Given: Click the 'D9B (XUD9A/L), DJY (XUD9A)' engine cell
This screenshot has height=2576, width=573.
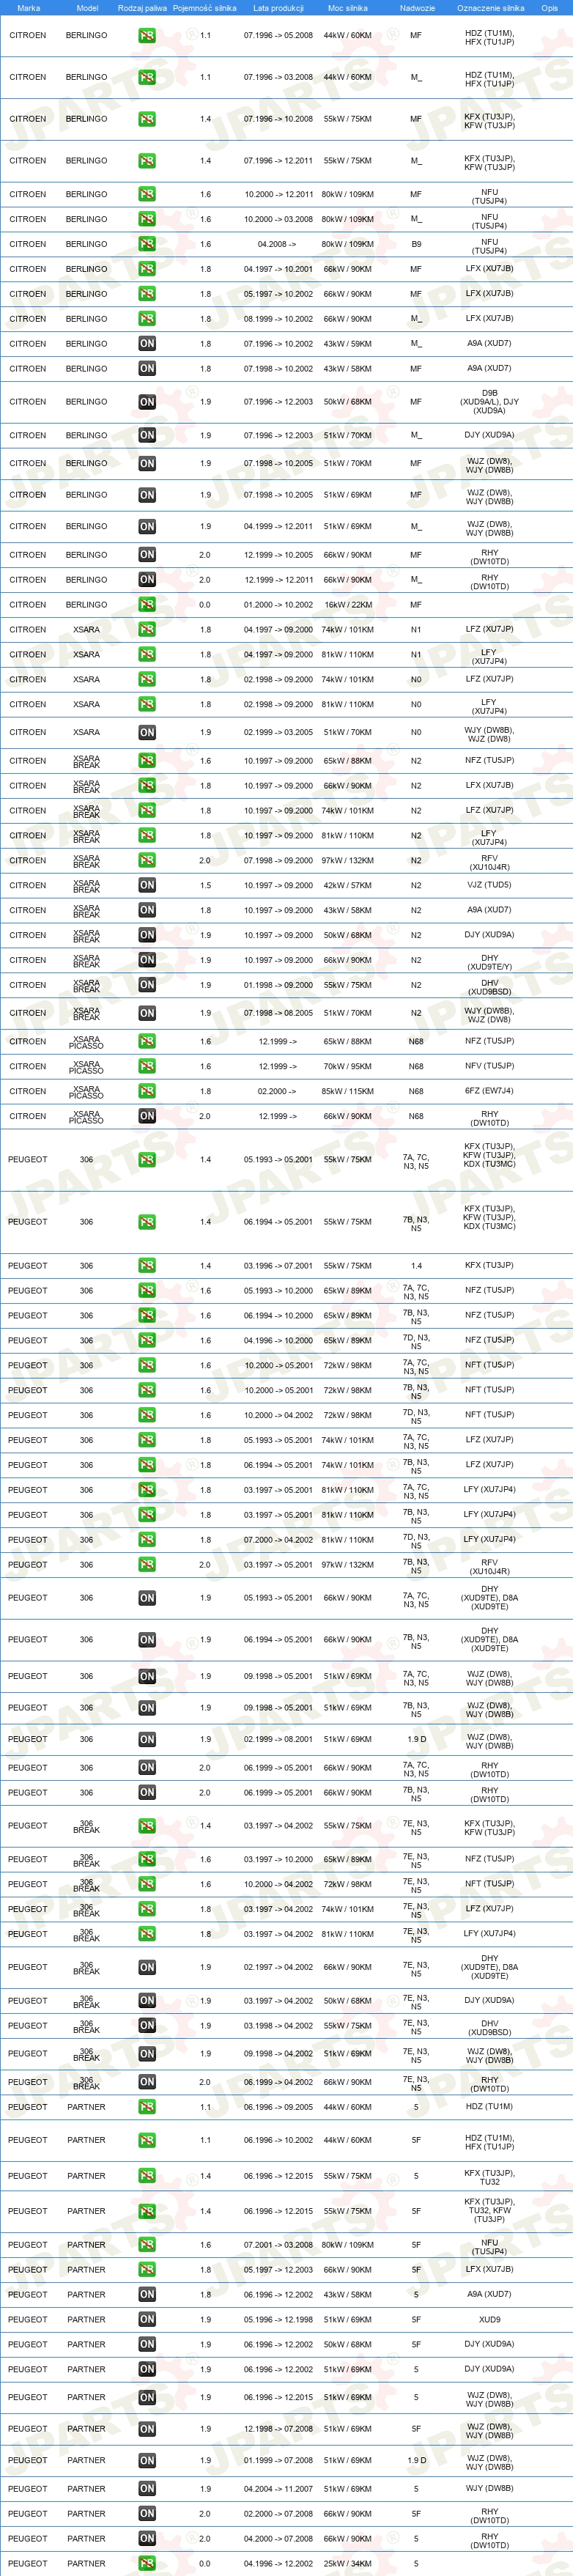Looking at the screenshot, I should (x=489, y=402).
